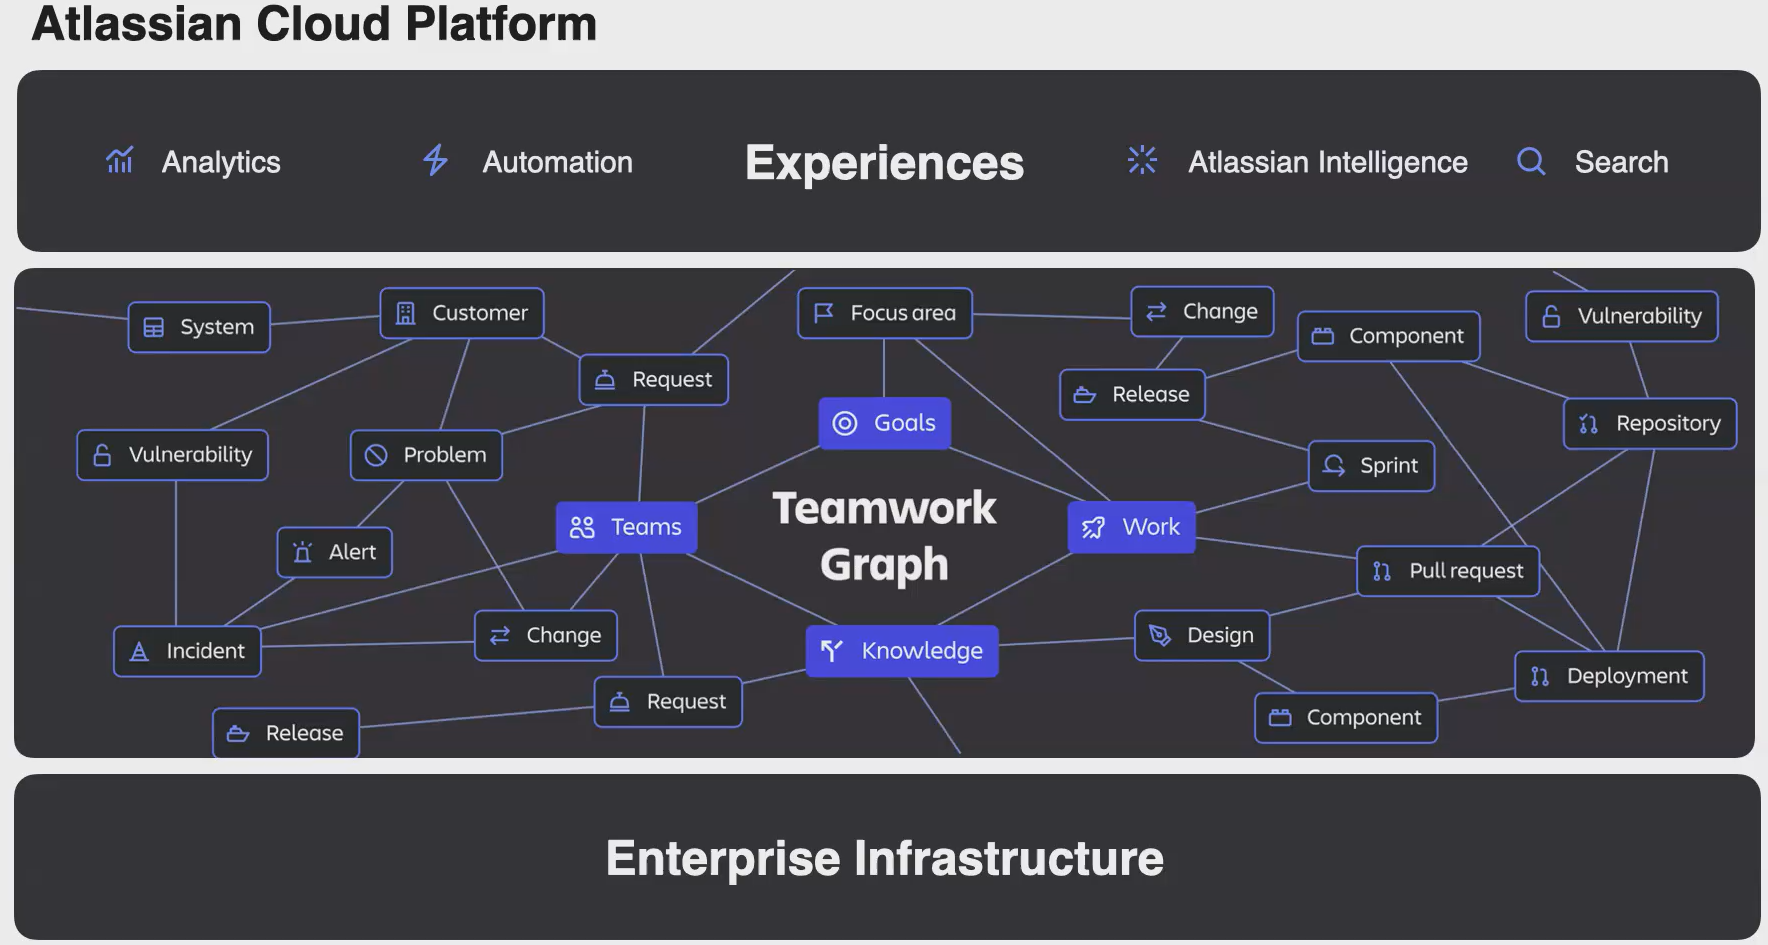Click the Goals target icon

click(845, 423)
